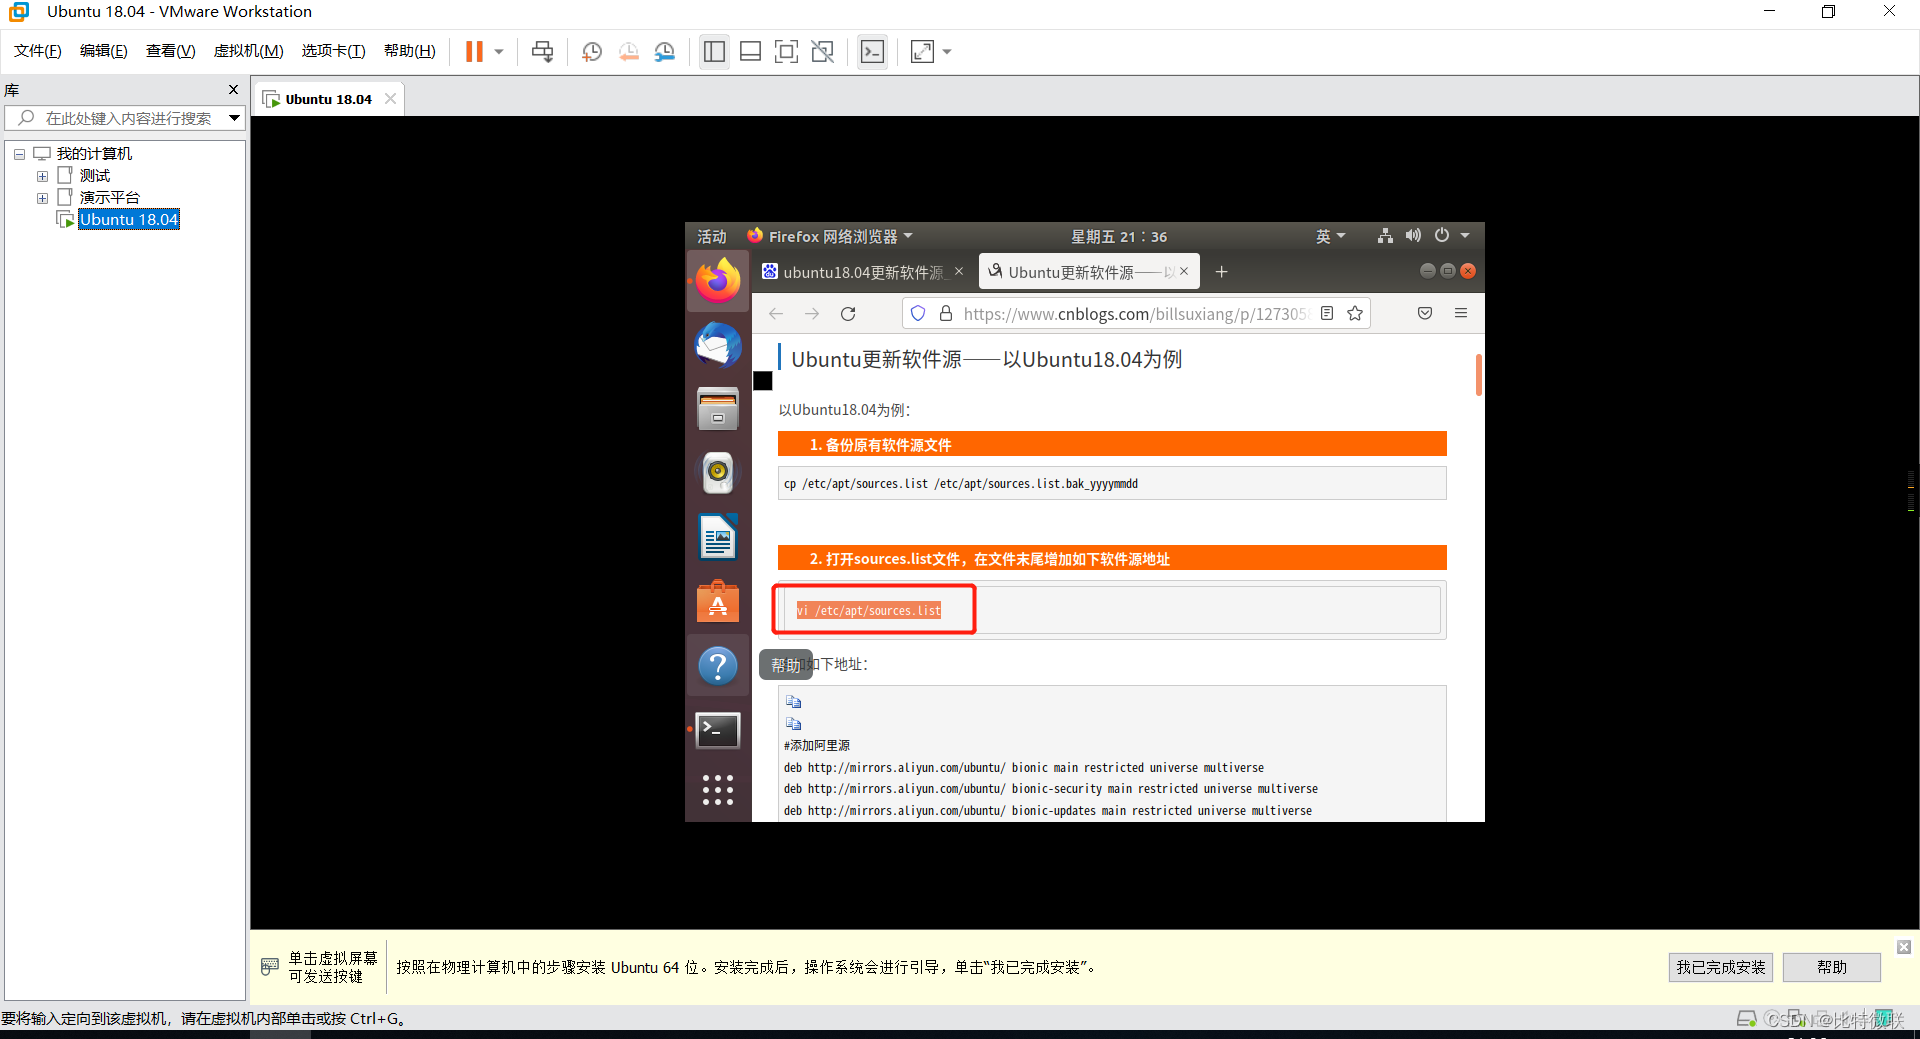Launch Rhythmbox music player from the dock
Viewport: 1920px width, 1039px height.
[x=717, y=473]
